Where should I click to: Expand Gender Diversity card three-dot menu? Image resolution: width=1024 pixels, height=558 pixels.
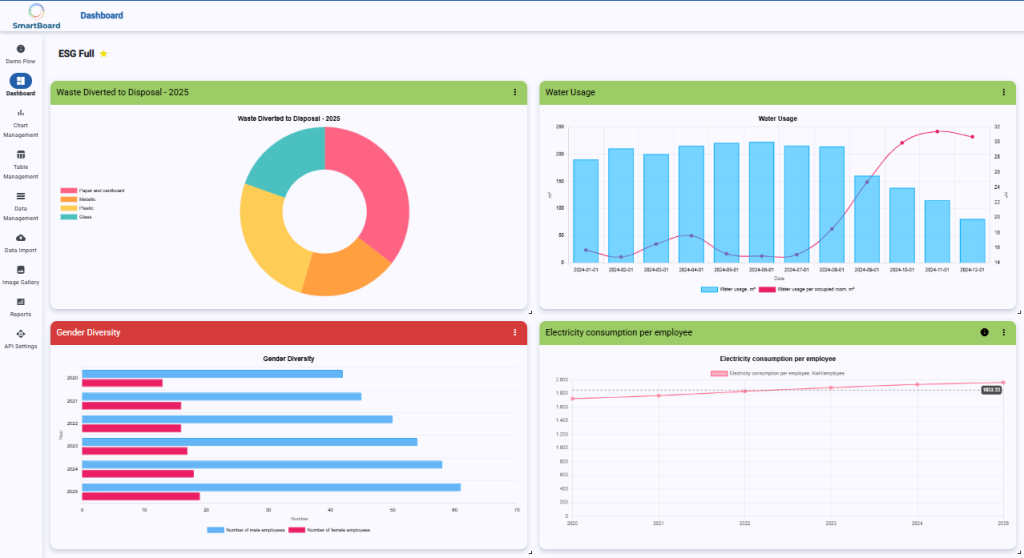tap(515, 332)
